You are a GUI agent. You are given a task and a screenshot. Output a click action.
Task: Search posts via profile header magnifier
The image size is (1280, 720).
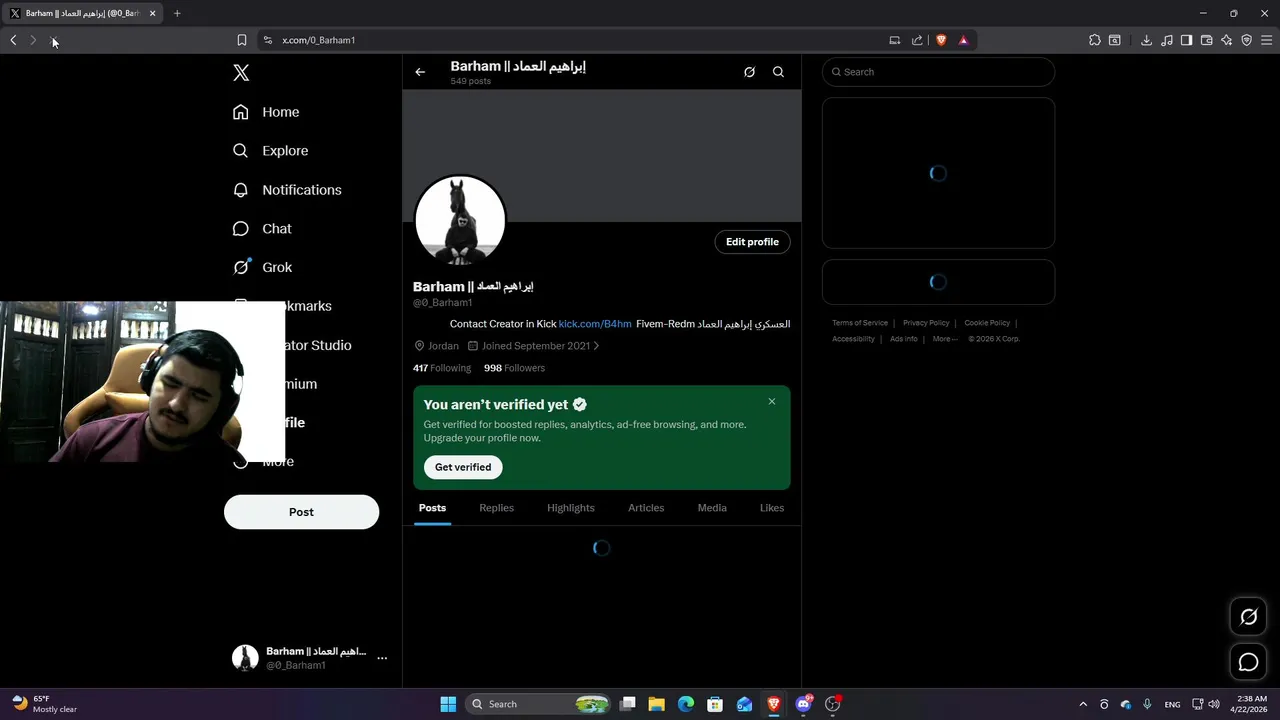pyautogui.click(x=778, y=72)
